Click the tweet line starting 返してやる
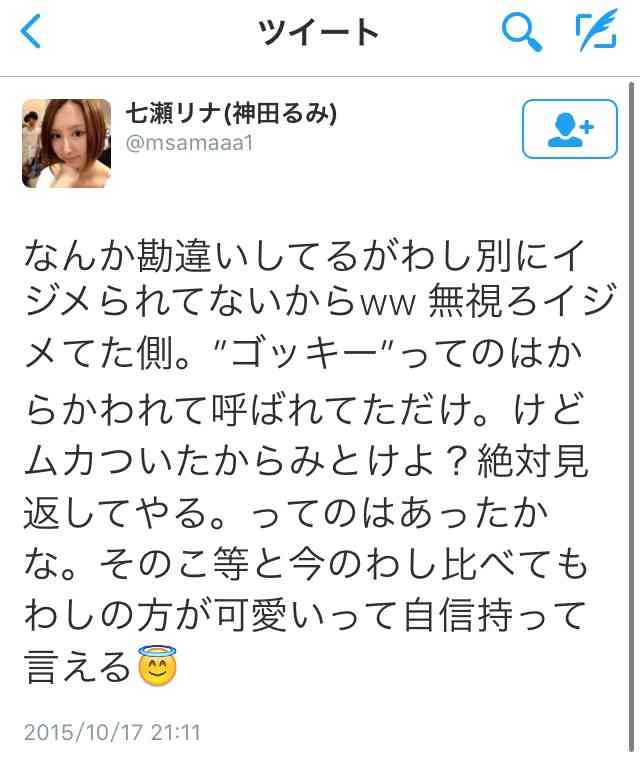This screenshot has width=640, height=765. 287,513
